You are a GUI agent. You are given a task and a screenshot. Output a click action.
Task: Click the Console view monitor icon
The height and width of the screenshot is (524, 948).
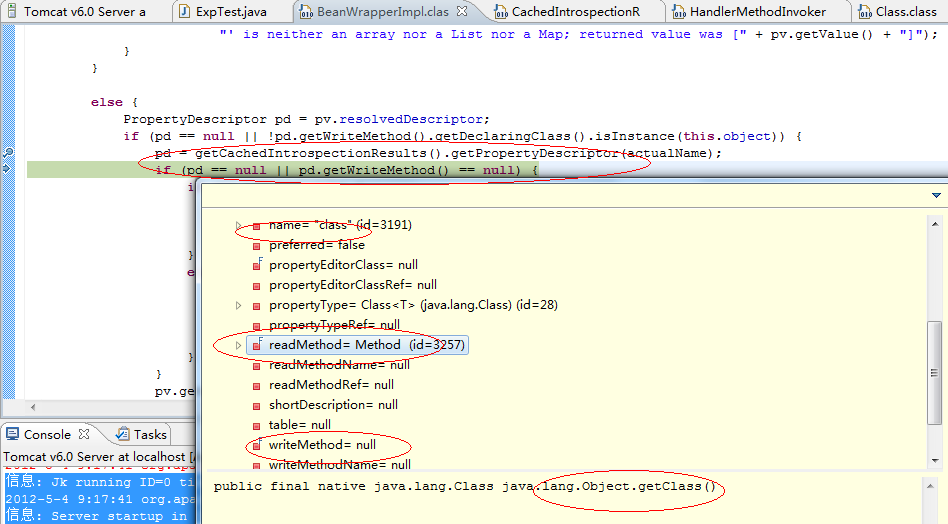[12, 434]
